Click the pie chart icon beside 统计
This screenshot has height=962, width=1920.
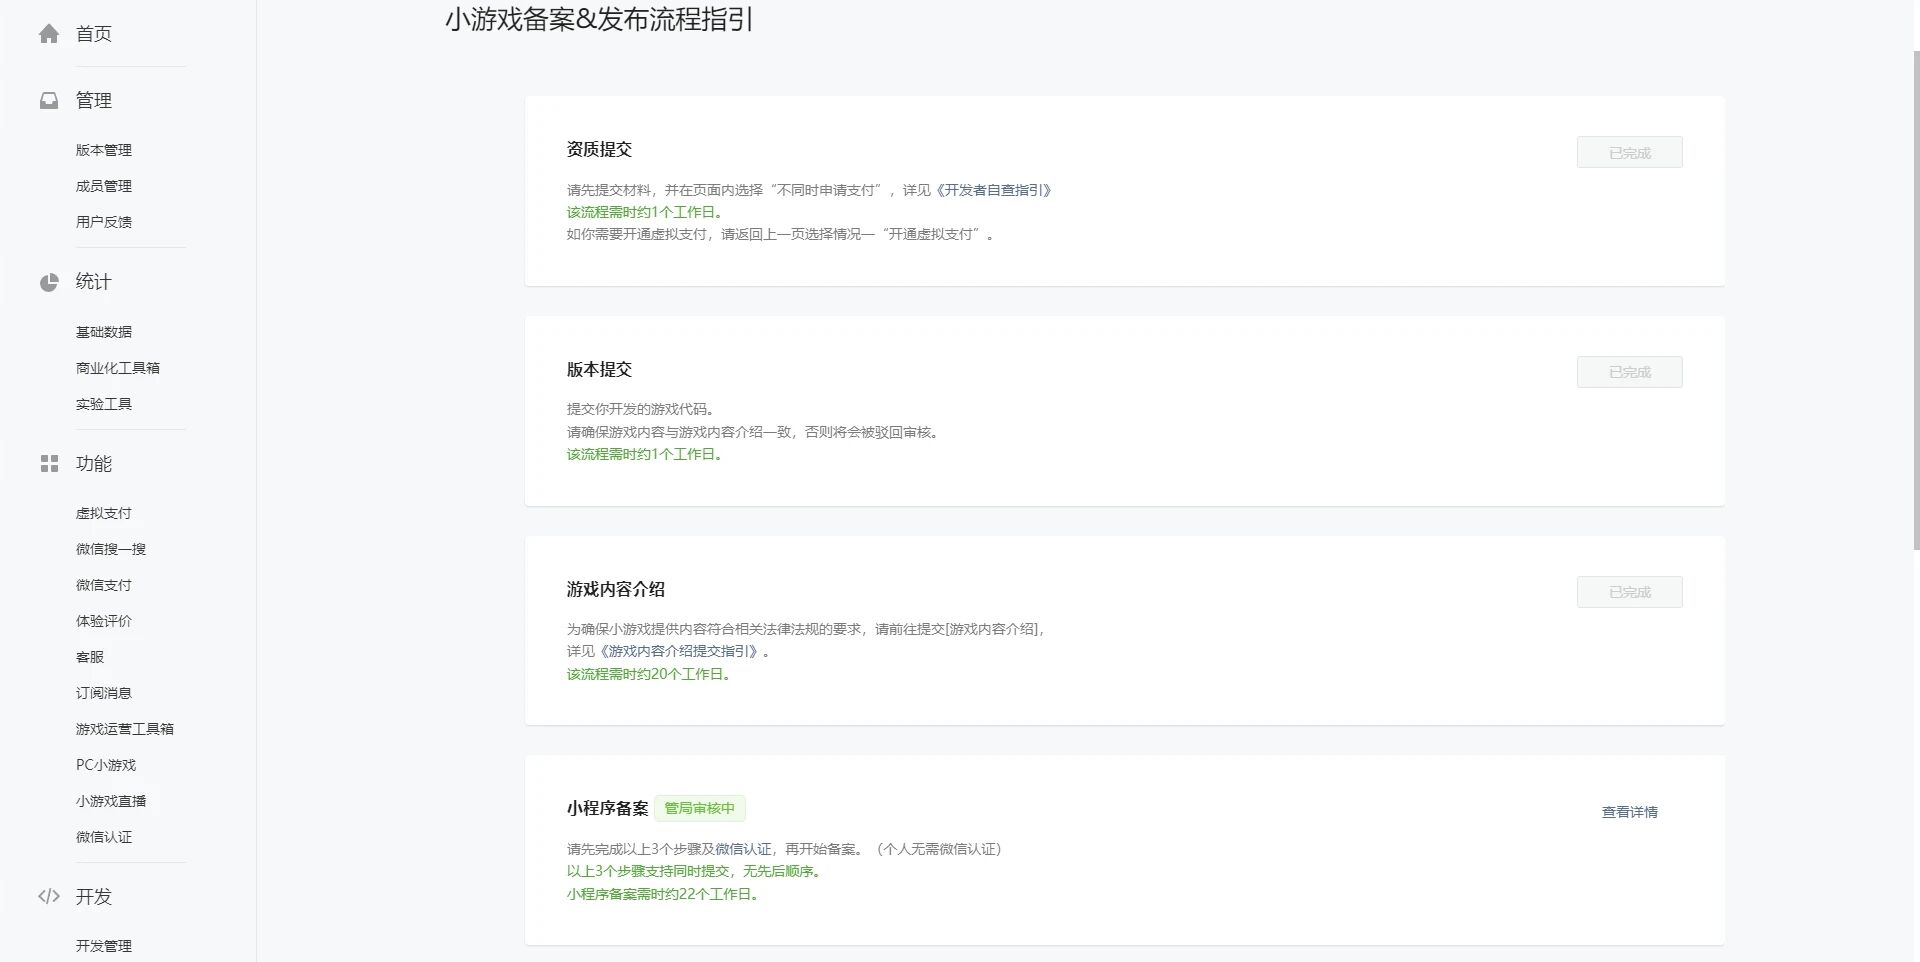(x=49, y=283)
